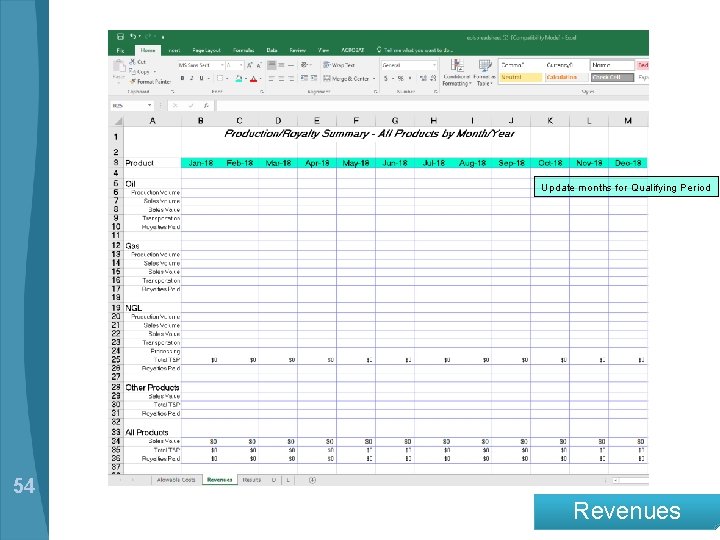
Task: Click the Insert Function fx icon
Action: coord(207,106)
